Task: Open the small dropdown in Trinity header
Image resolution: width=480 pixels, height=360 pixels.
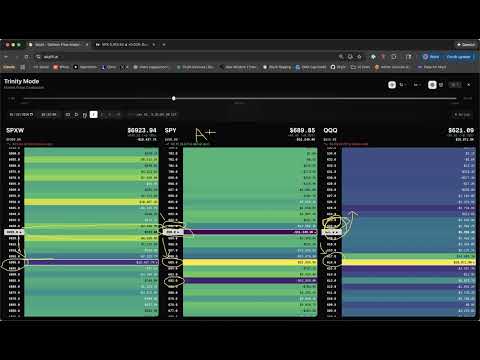Action: [417, 85]
